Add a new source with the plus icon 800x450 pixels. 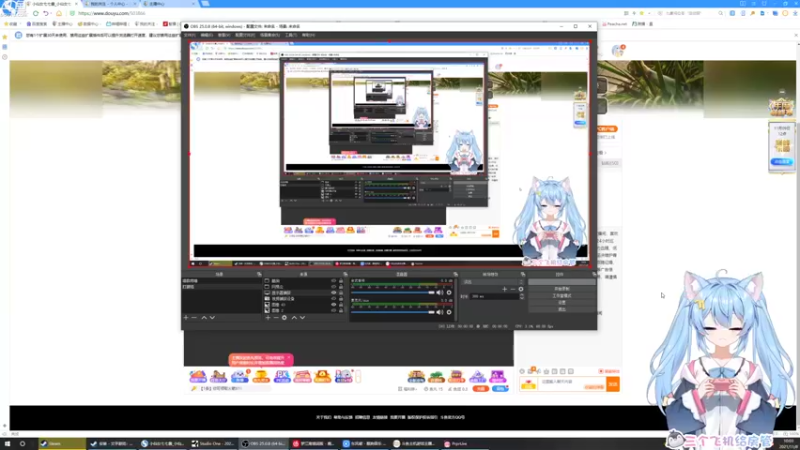pos(268,318)
